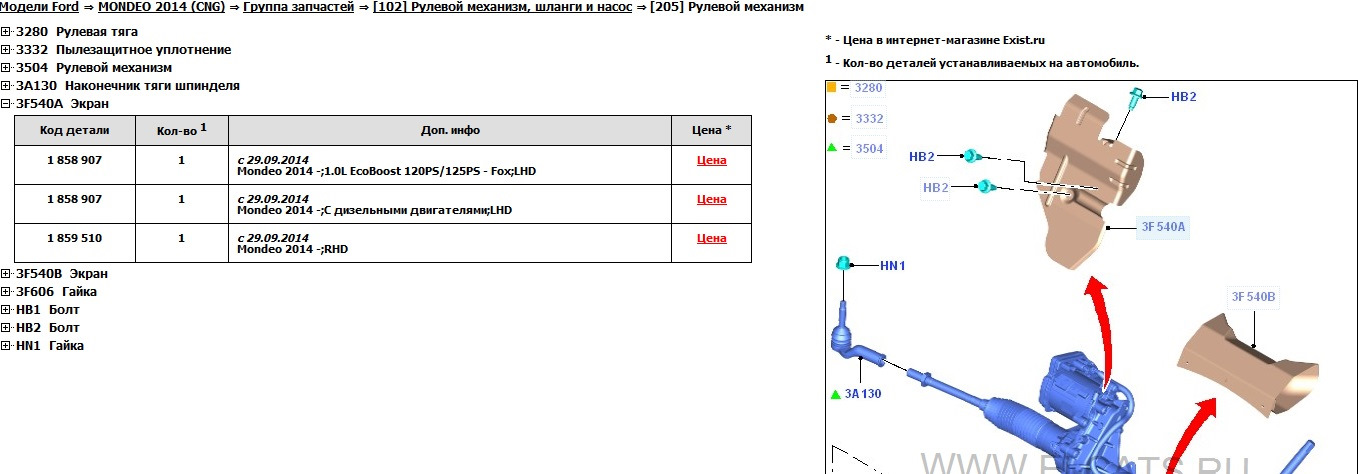1358x474 pixels.
Task: Click the orange square 3280 legend icon
Action: coord(832,88)
